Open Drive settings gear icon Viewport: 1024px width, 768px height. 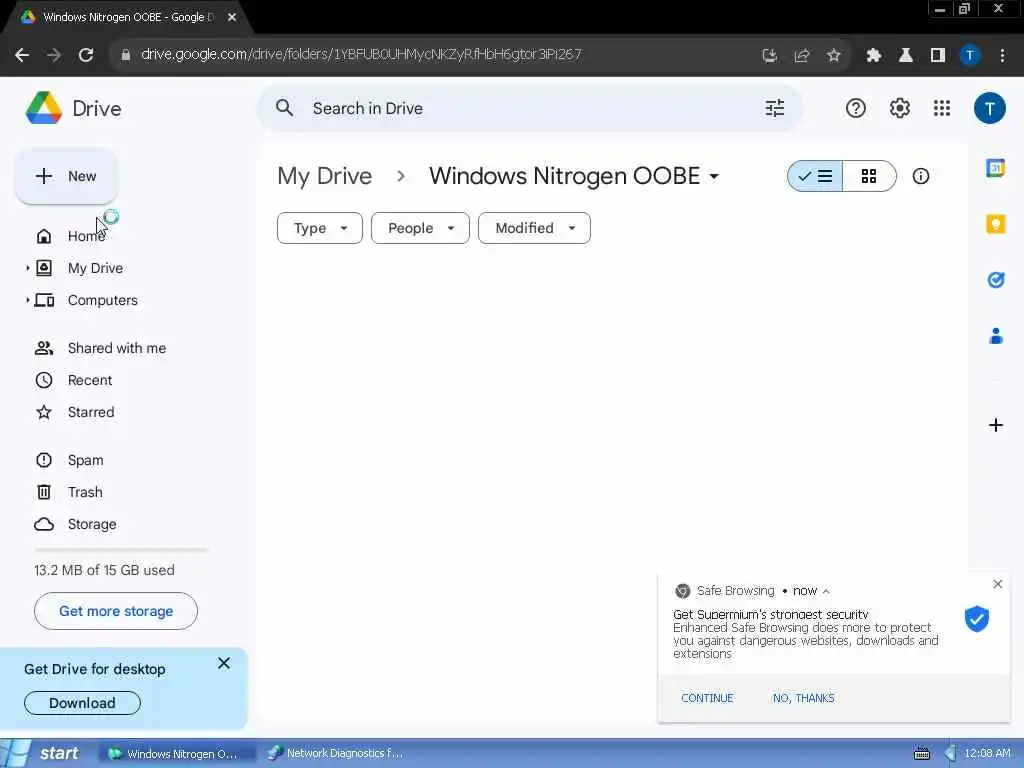900,108
